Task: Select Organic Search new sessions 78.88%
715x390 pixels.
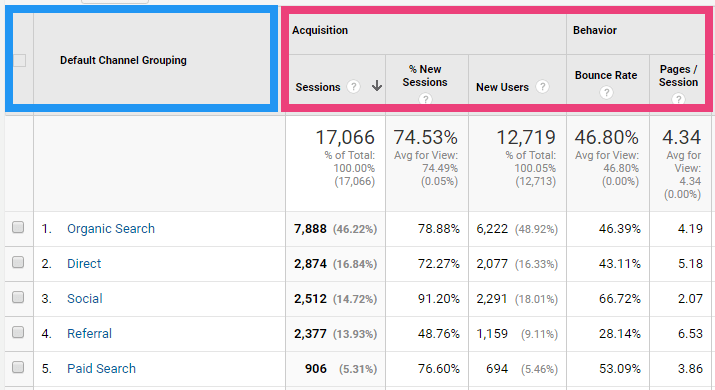Action: pos(439,229)
